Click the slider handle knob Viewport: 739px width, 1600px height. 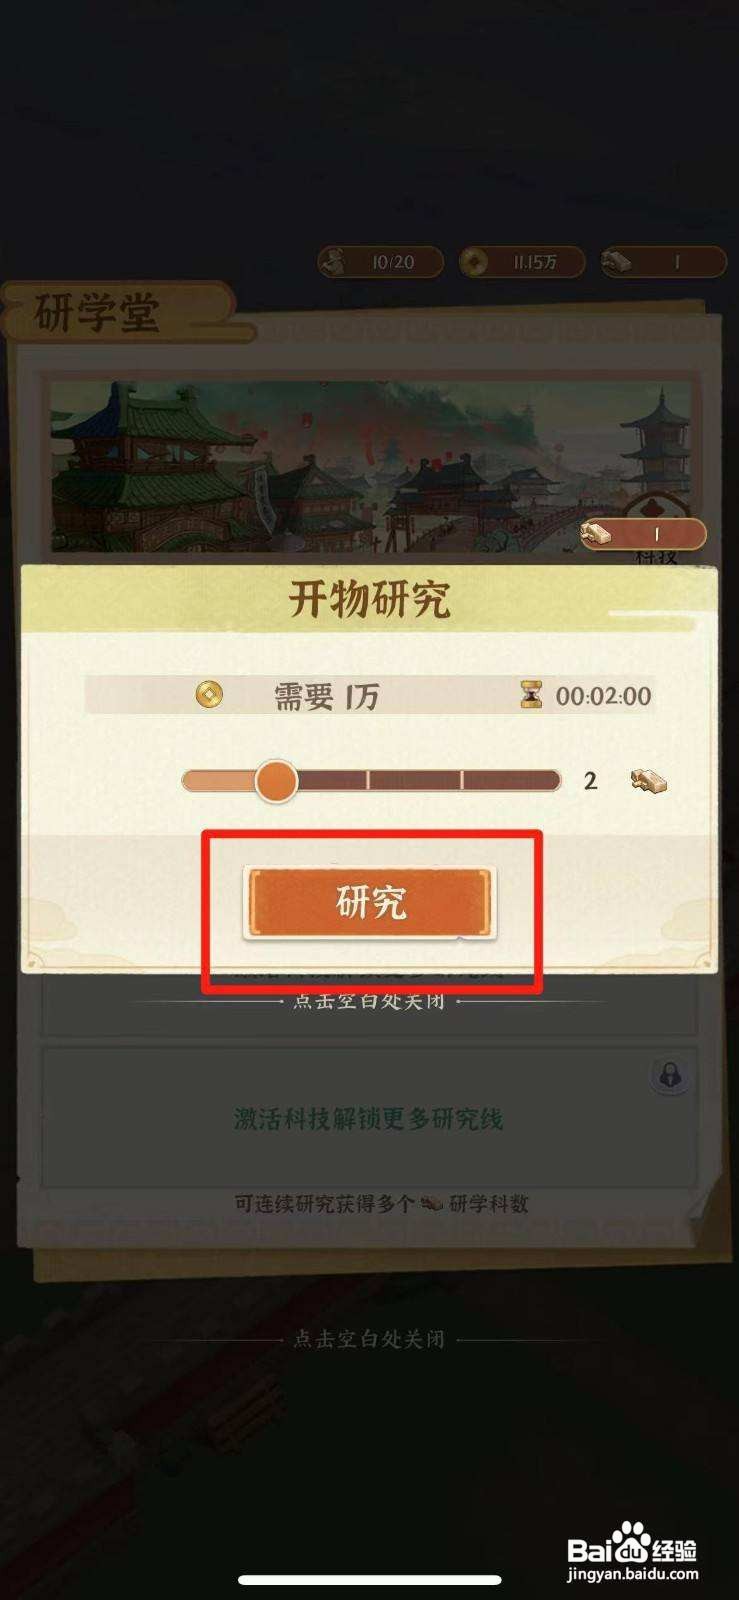point(276,781)
